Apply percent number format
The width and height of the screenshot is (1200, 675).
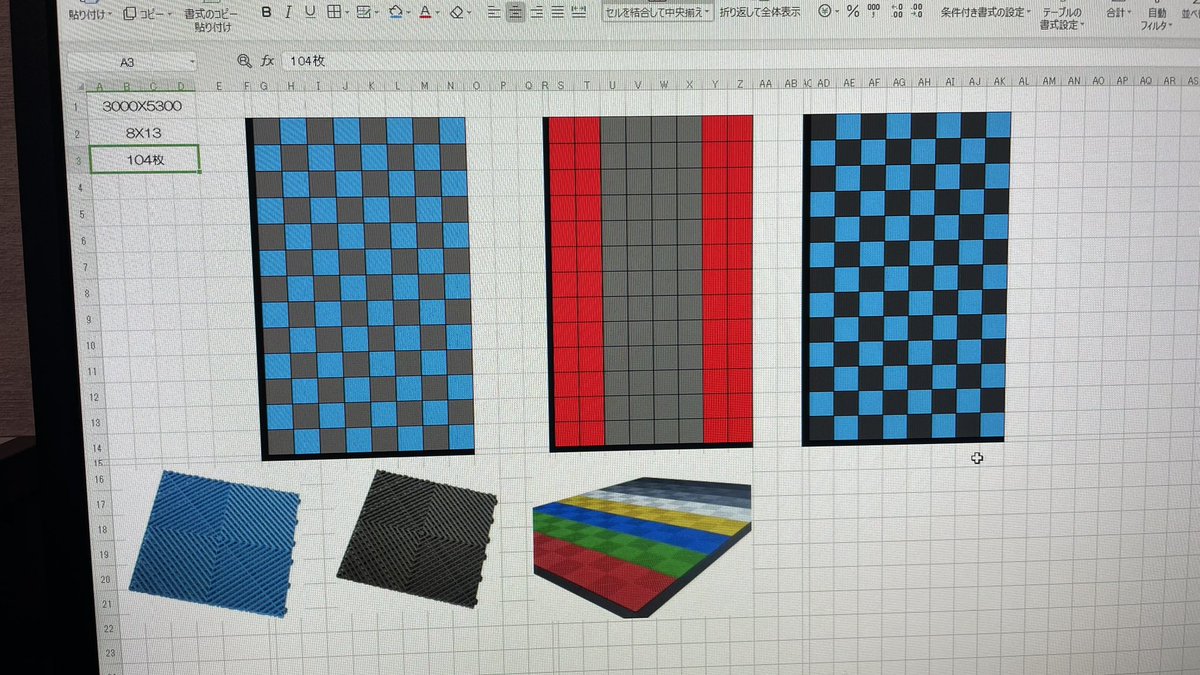[x=852, y=11]
